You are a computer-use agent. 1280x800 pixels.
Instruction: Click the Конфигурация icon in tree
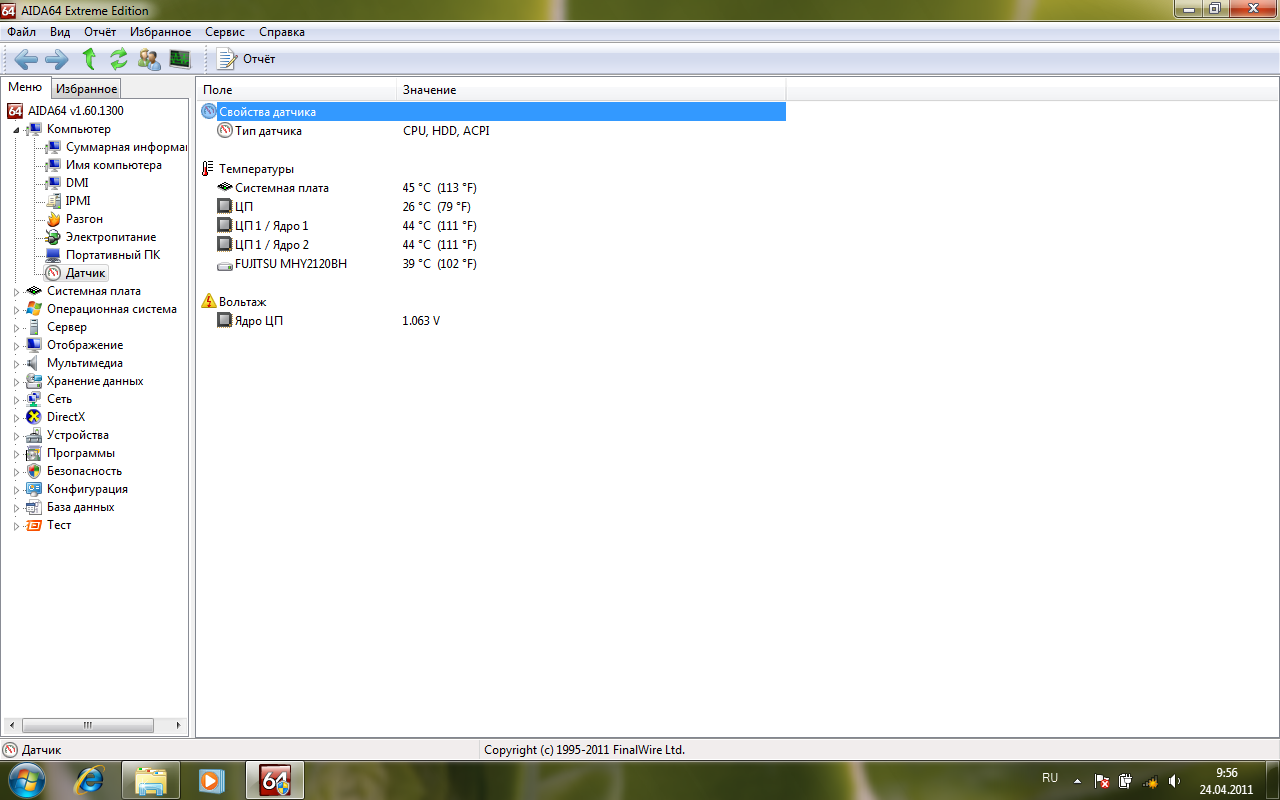[34, 489]
